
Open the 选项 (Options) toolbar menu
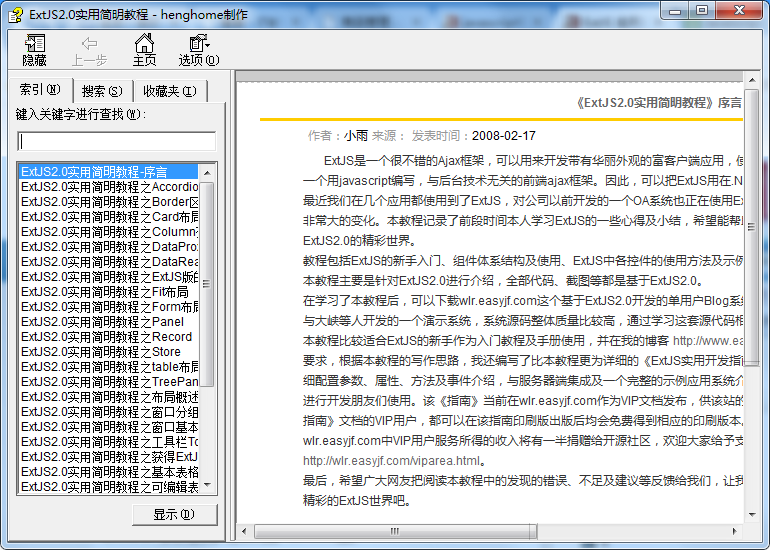198,49
